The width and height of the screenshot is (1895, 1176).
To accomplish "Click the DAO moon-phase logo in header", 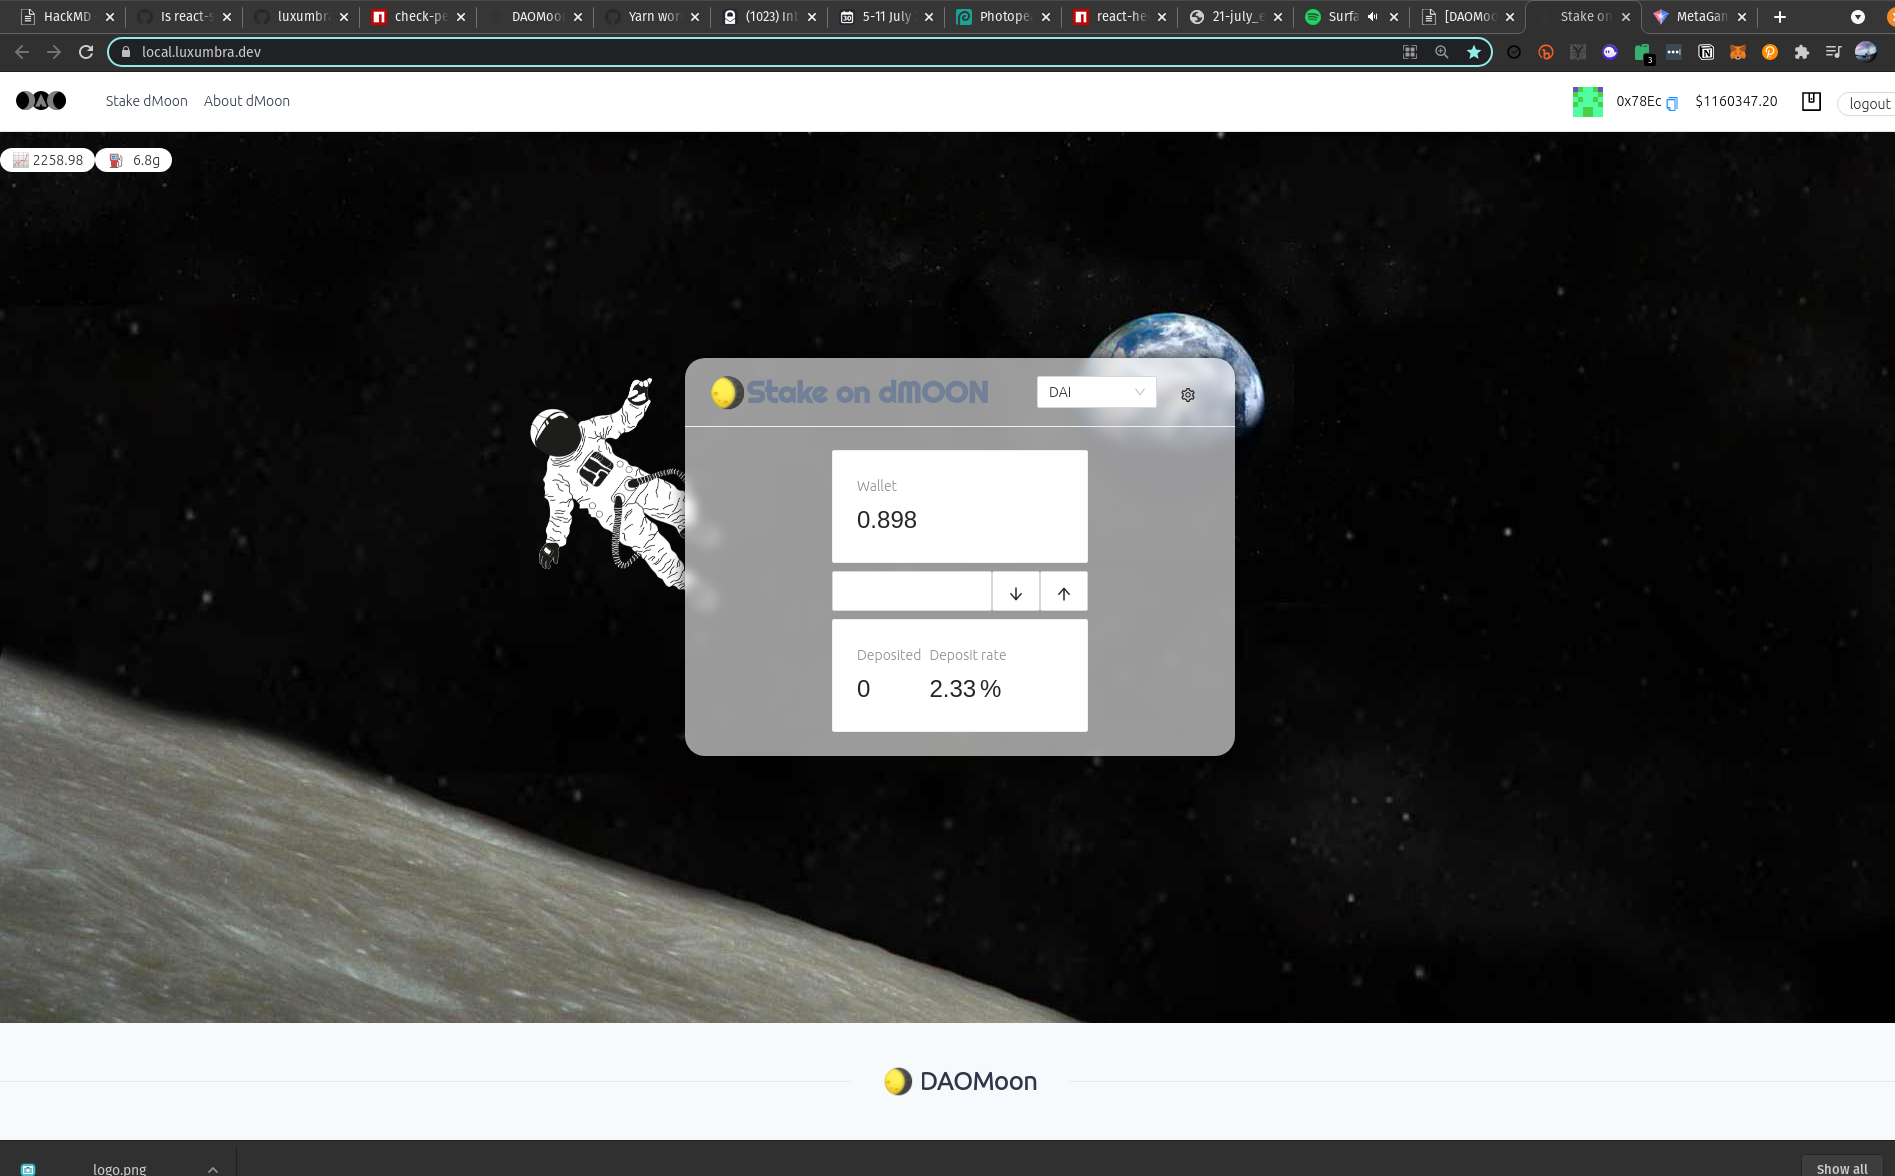I will (x=41, y=100).
